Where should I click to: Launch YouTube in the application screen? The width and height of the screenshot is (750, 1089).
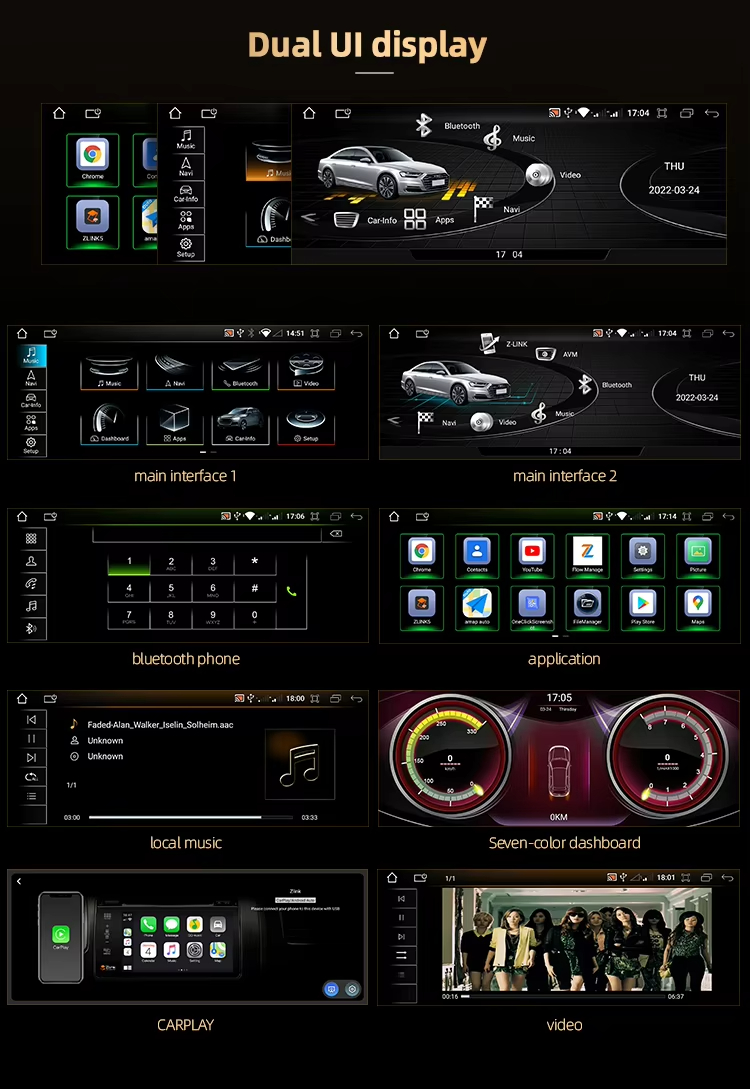[532, 556]
